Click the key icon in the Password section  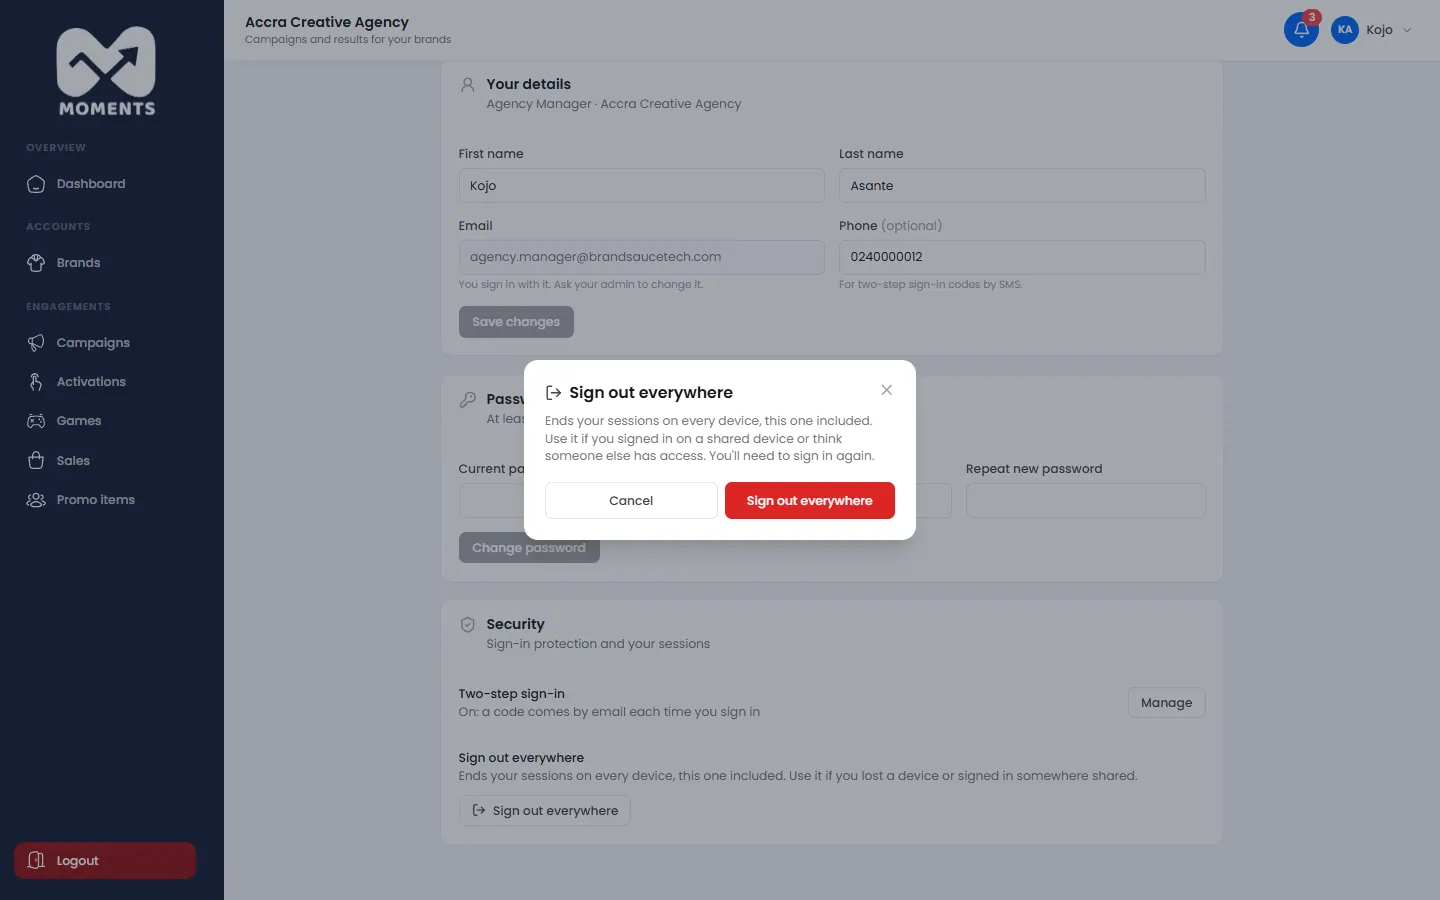point(467,400)
